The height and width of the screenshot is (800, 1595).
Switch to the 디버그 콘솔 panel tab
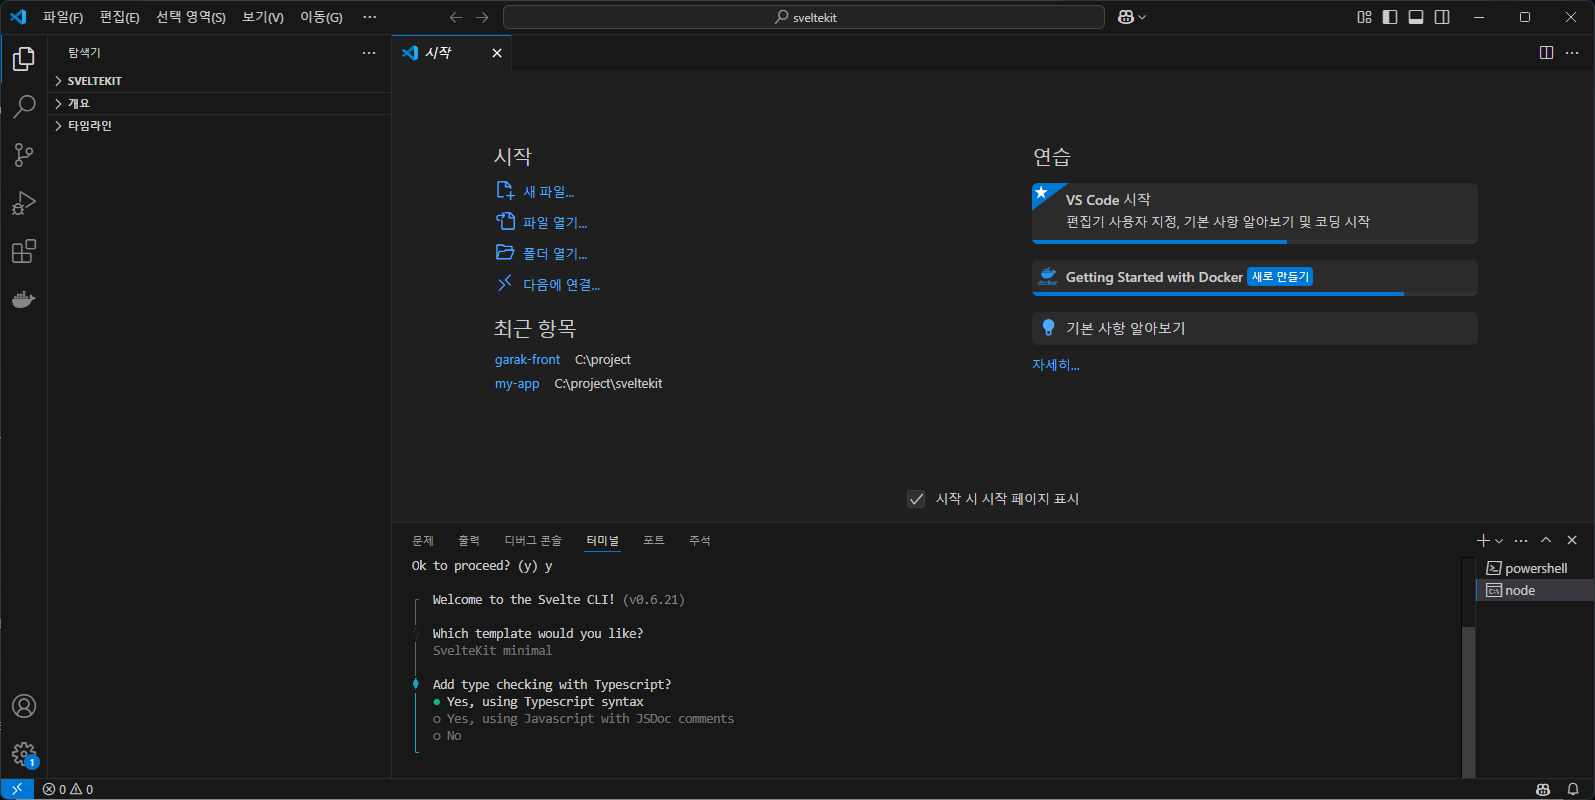pos(533,541)
